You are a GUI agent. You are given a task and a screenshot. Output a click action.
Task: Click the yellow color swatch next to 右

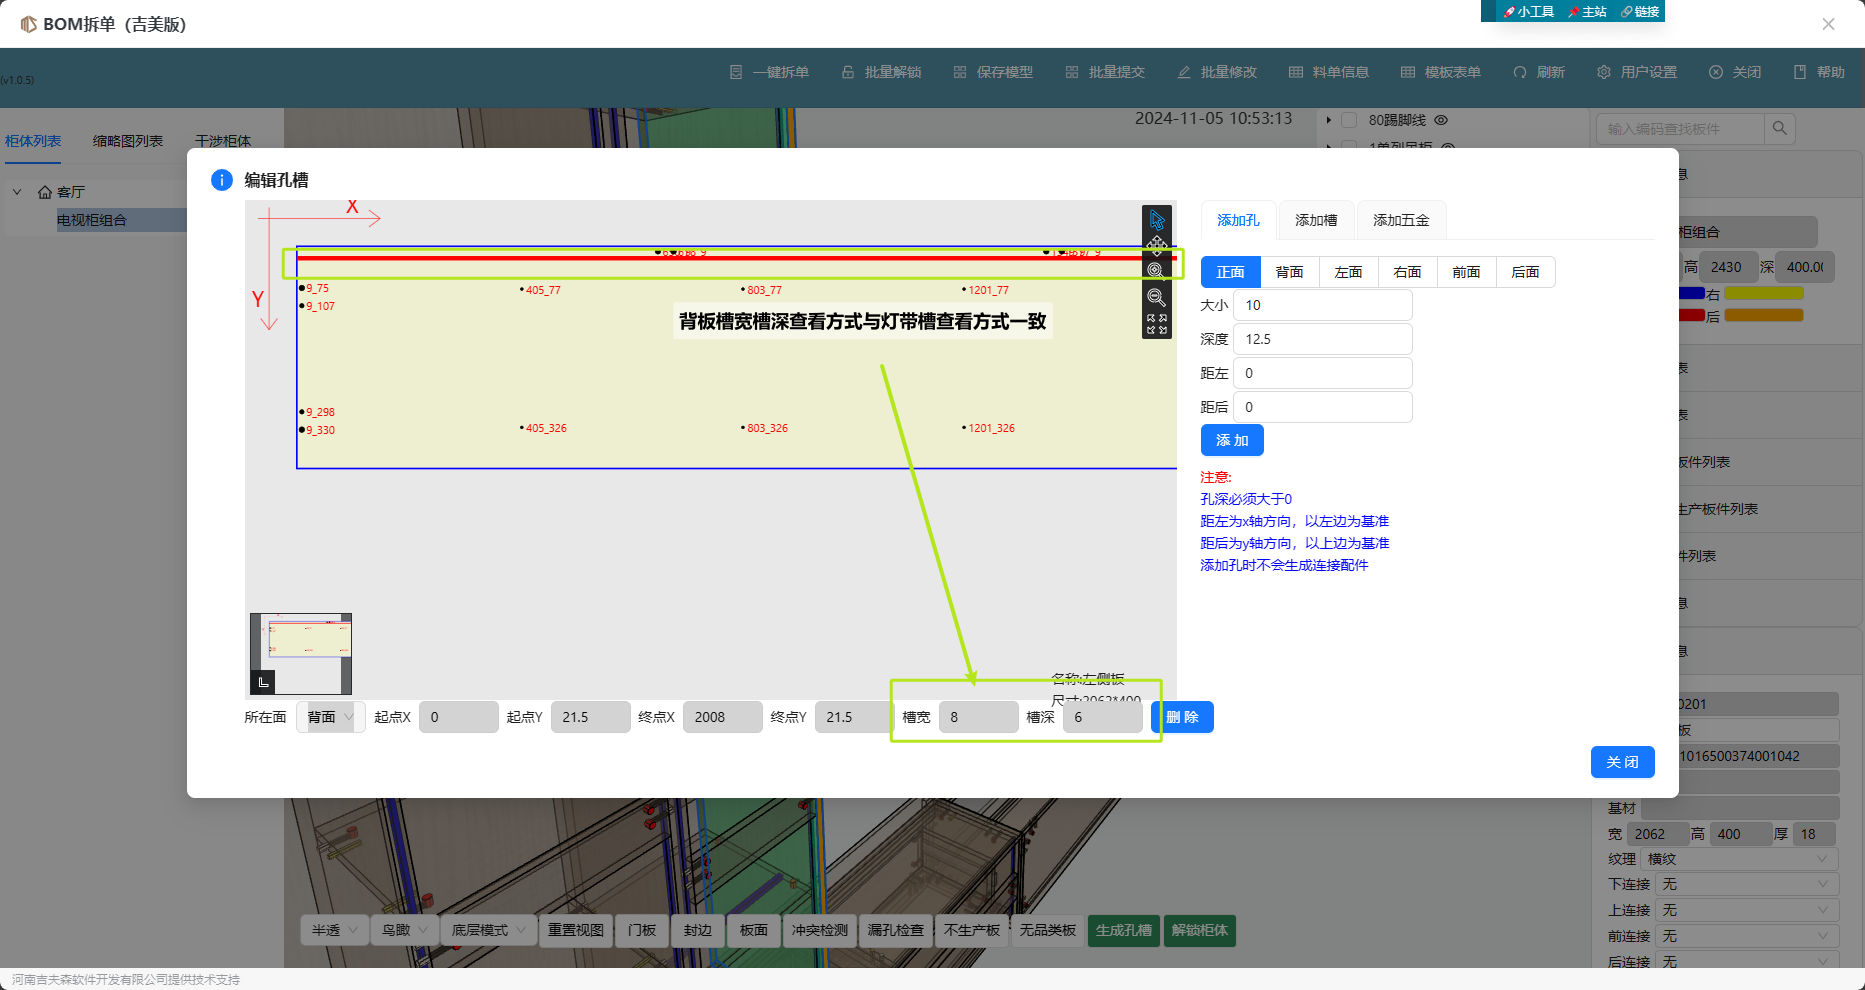[x=1763, y=294]
